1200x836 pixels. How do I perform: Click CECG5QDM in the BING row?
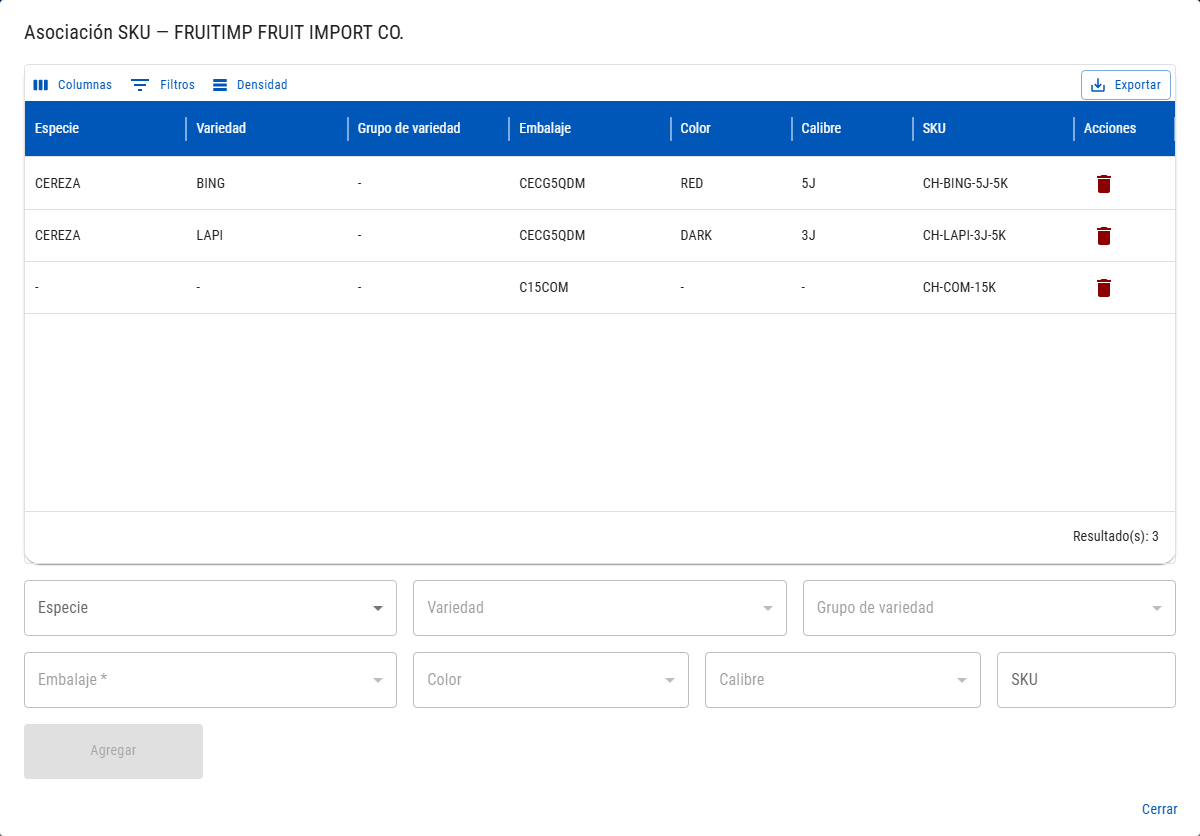(552, 184)
